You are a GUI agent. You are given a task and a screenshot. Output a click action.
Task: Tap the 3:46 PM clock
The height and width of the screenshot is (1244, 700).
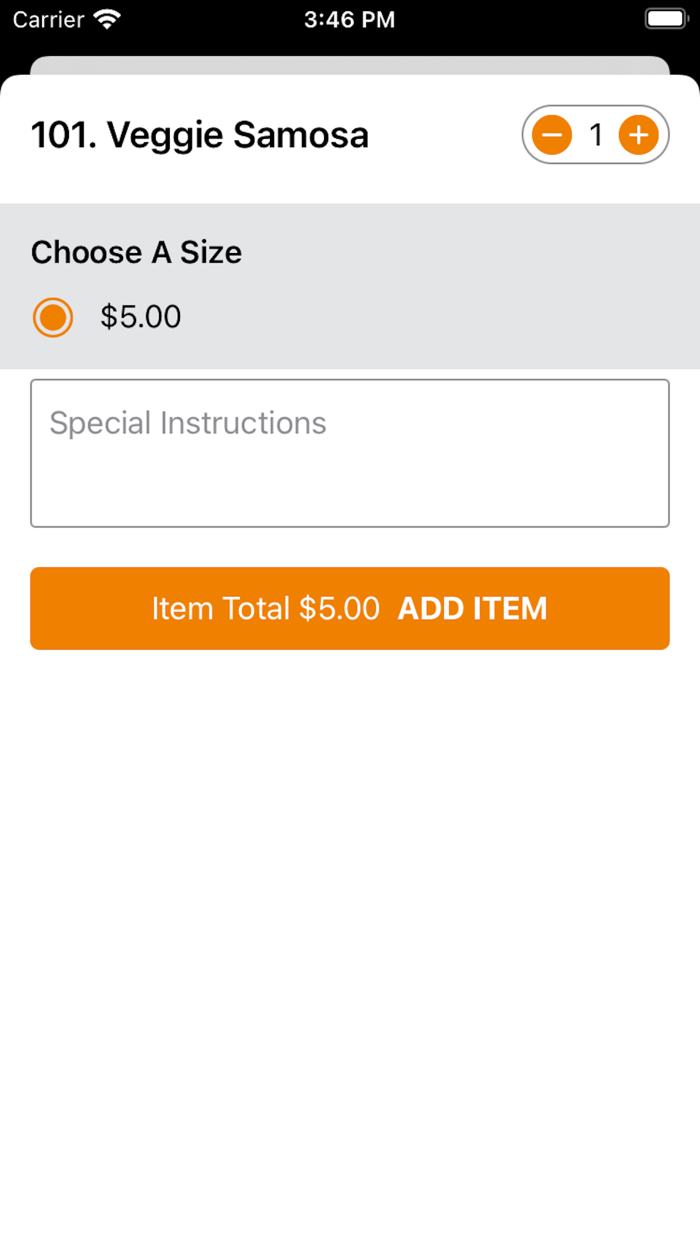(350, 19)
